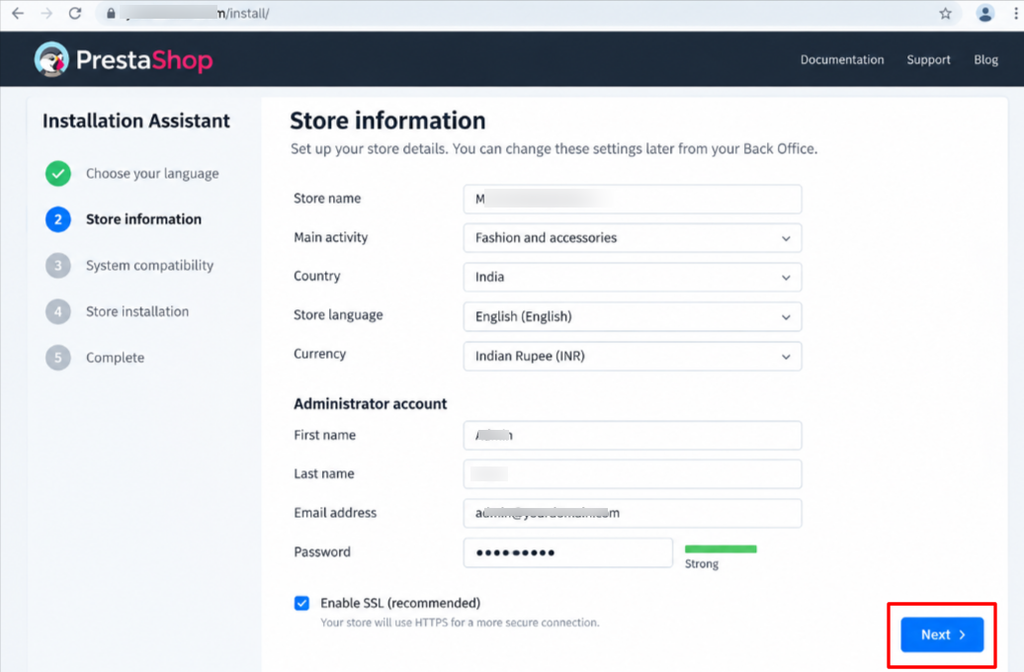
Task: Click the green checkmark step icon
Action: [x=58, y=174]
